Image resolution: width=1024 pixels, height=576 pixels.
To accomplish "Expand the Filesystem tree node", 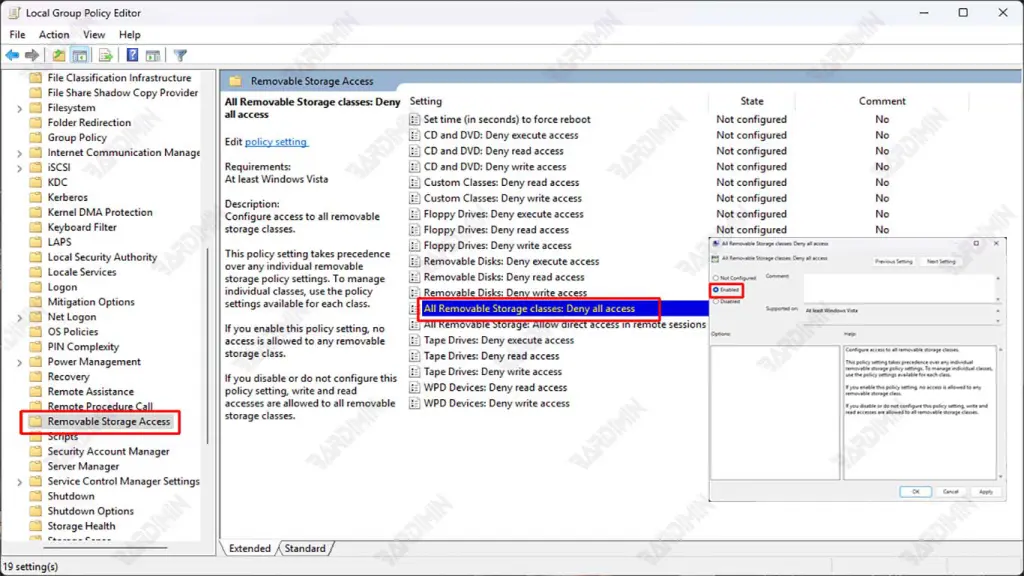I will coord(20,108).
